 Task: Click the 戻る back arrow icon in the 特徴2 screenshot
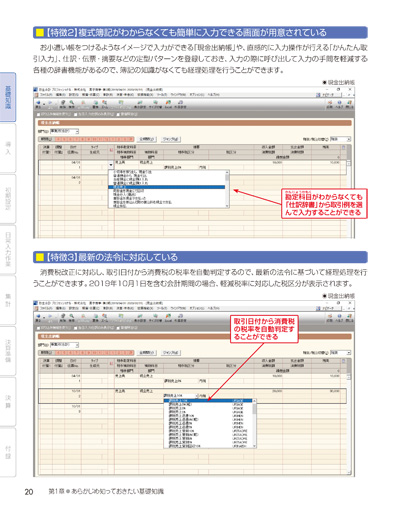[x=38, y=104]
